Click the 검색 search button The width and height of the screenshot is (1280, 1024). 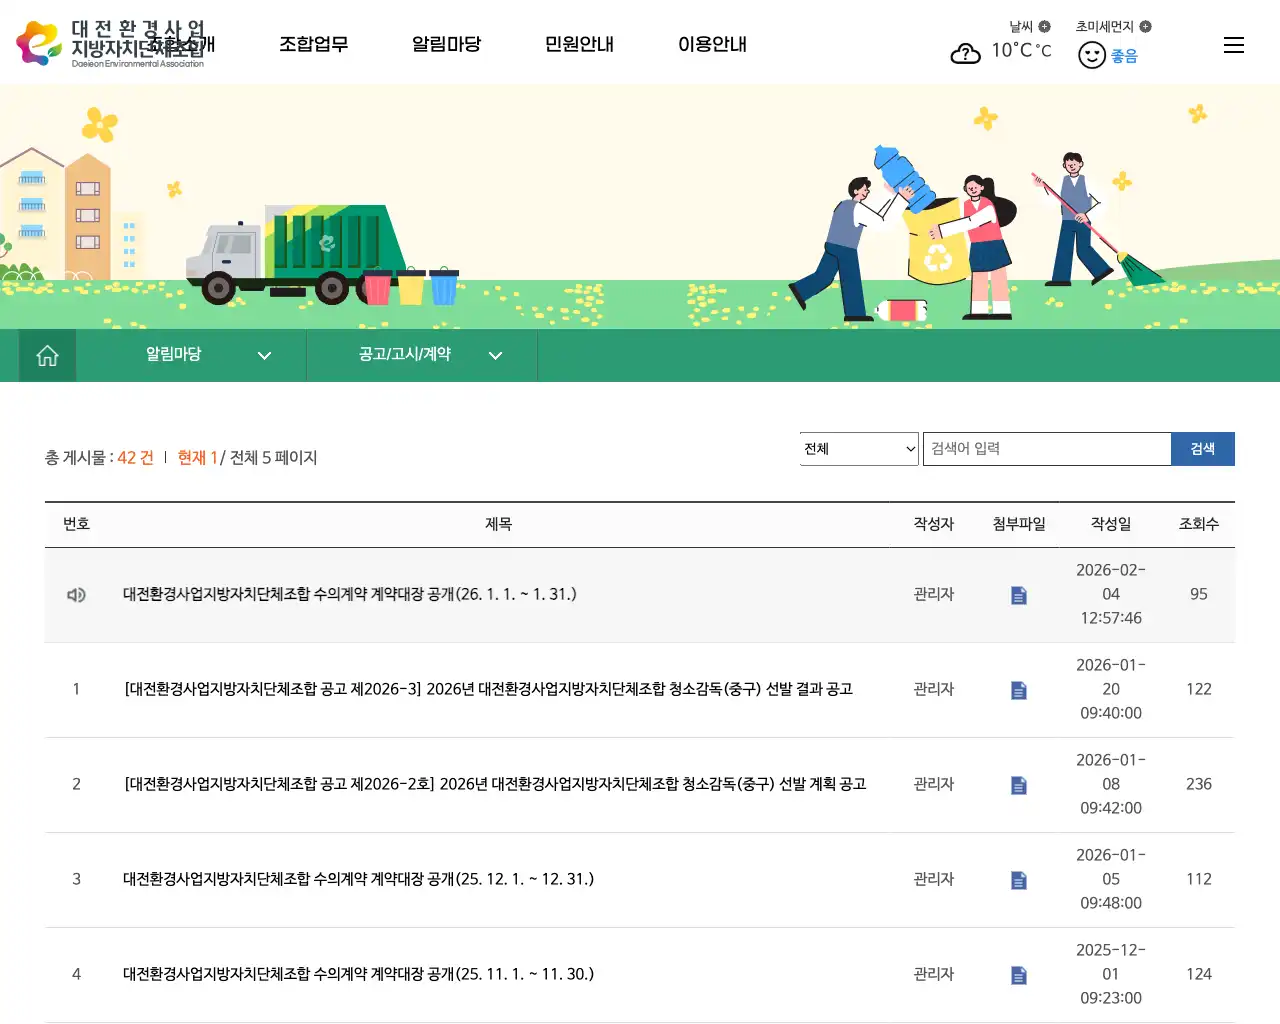(x=1203, y=448)
